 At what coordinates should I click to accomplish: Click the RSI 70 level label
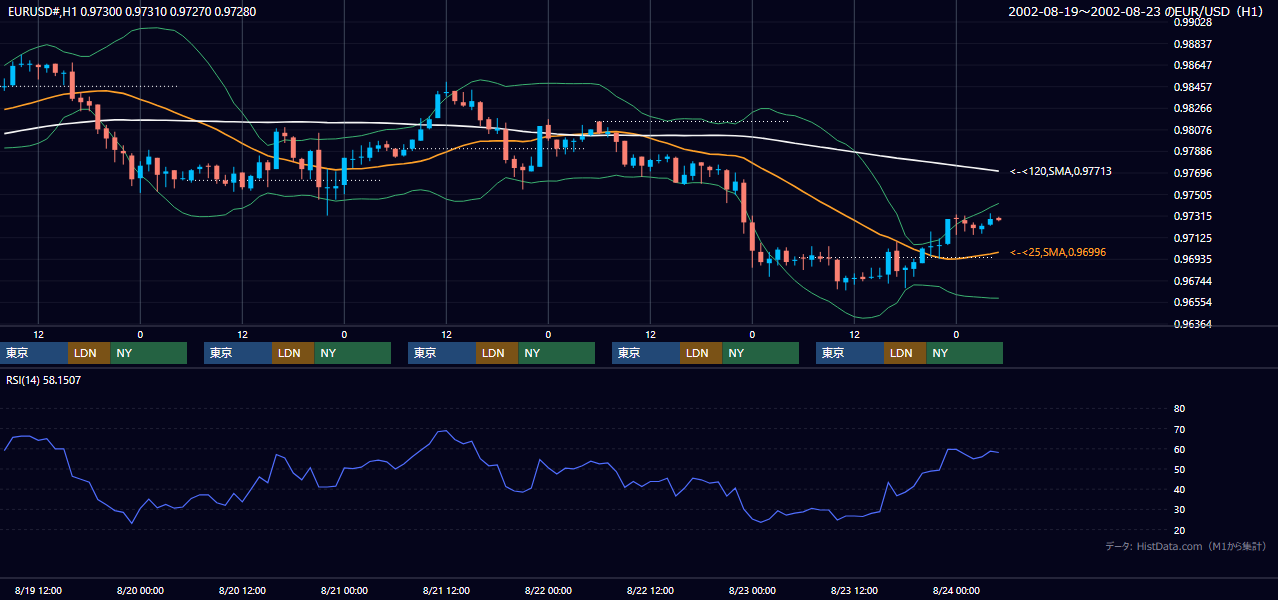[x=1179, y=429]
